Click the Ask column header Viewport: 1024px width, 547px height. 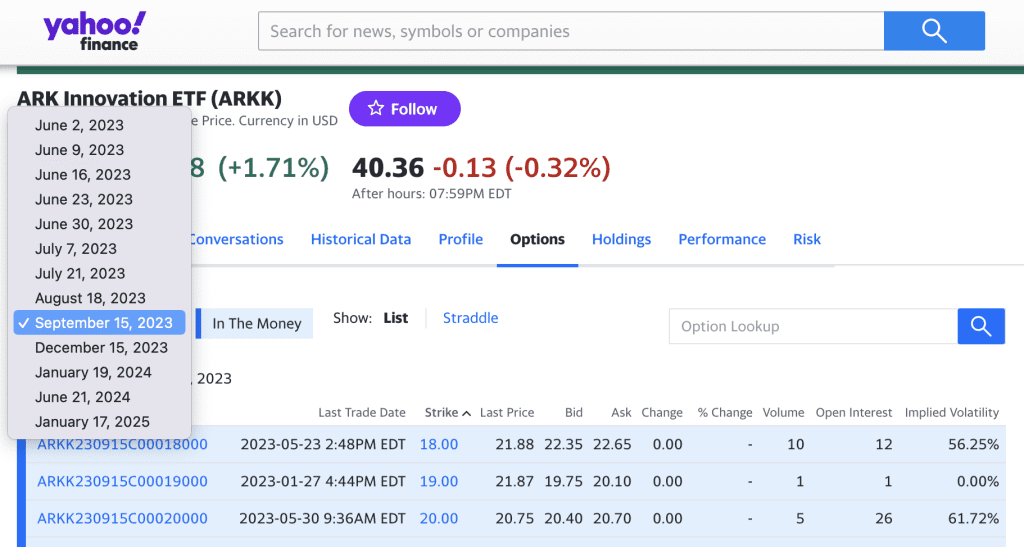[621, 413]
